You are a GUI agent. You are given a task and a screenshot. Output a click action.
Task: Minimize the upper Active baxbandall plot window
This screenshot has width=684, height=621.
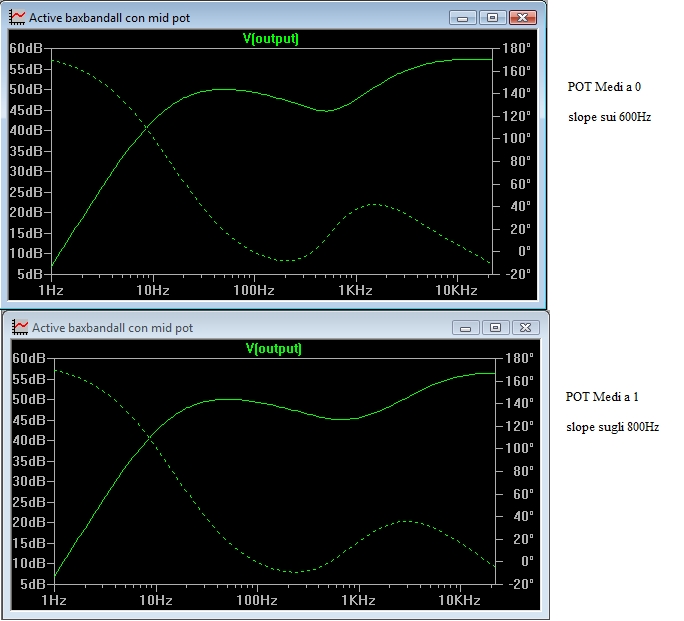(463, 17)
